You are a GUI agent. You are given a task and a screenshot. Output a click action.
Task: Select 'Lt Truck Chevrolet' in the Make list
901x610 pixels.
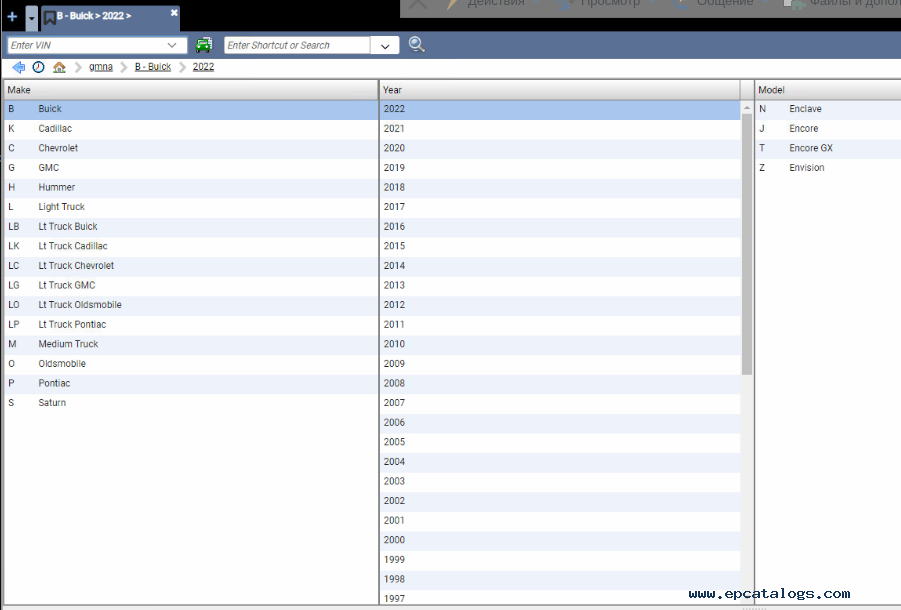pyautogui.click(x=191, y=265)
